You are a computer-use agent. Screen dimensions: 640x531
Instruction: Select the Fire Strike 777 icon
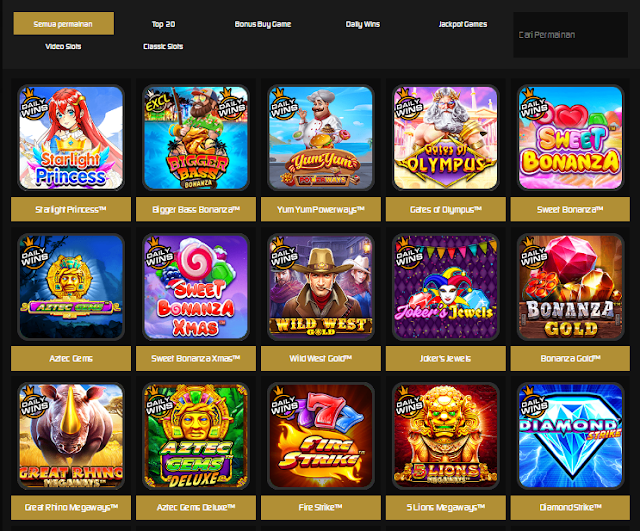321,436
